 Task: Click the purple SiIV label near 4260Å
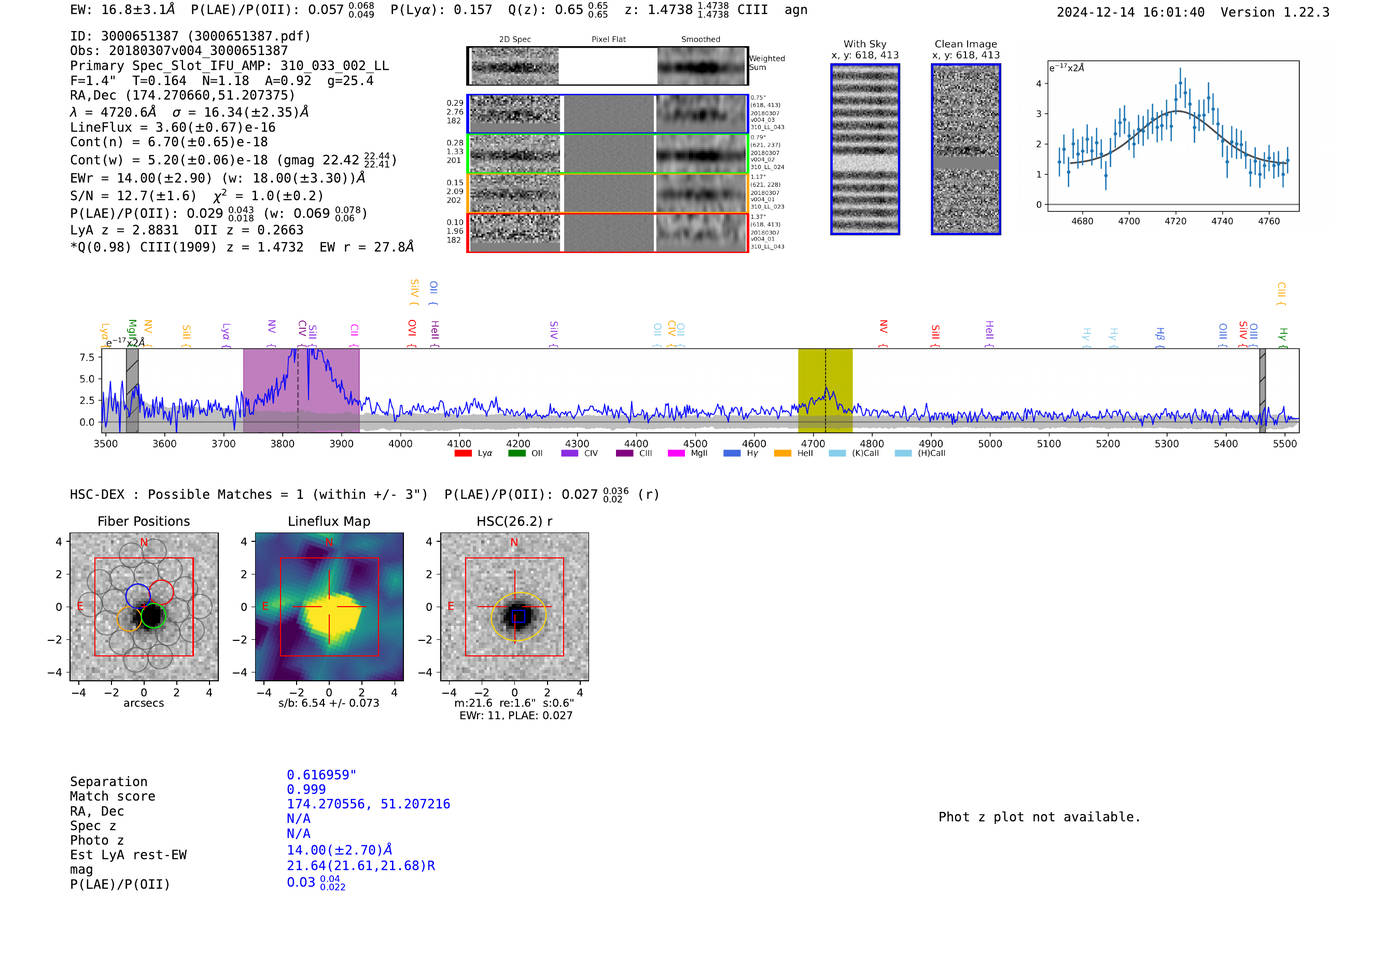554,333
